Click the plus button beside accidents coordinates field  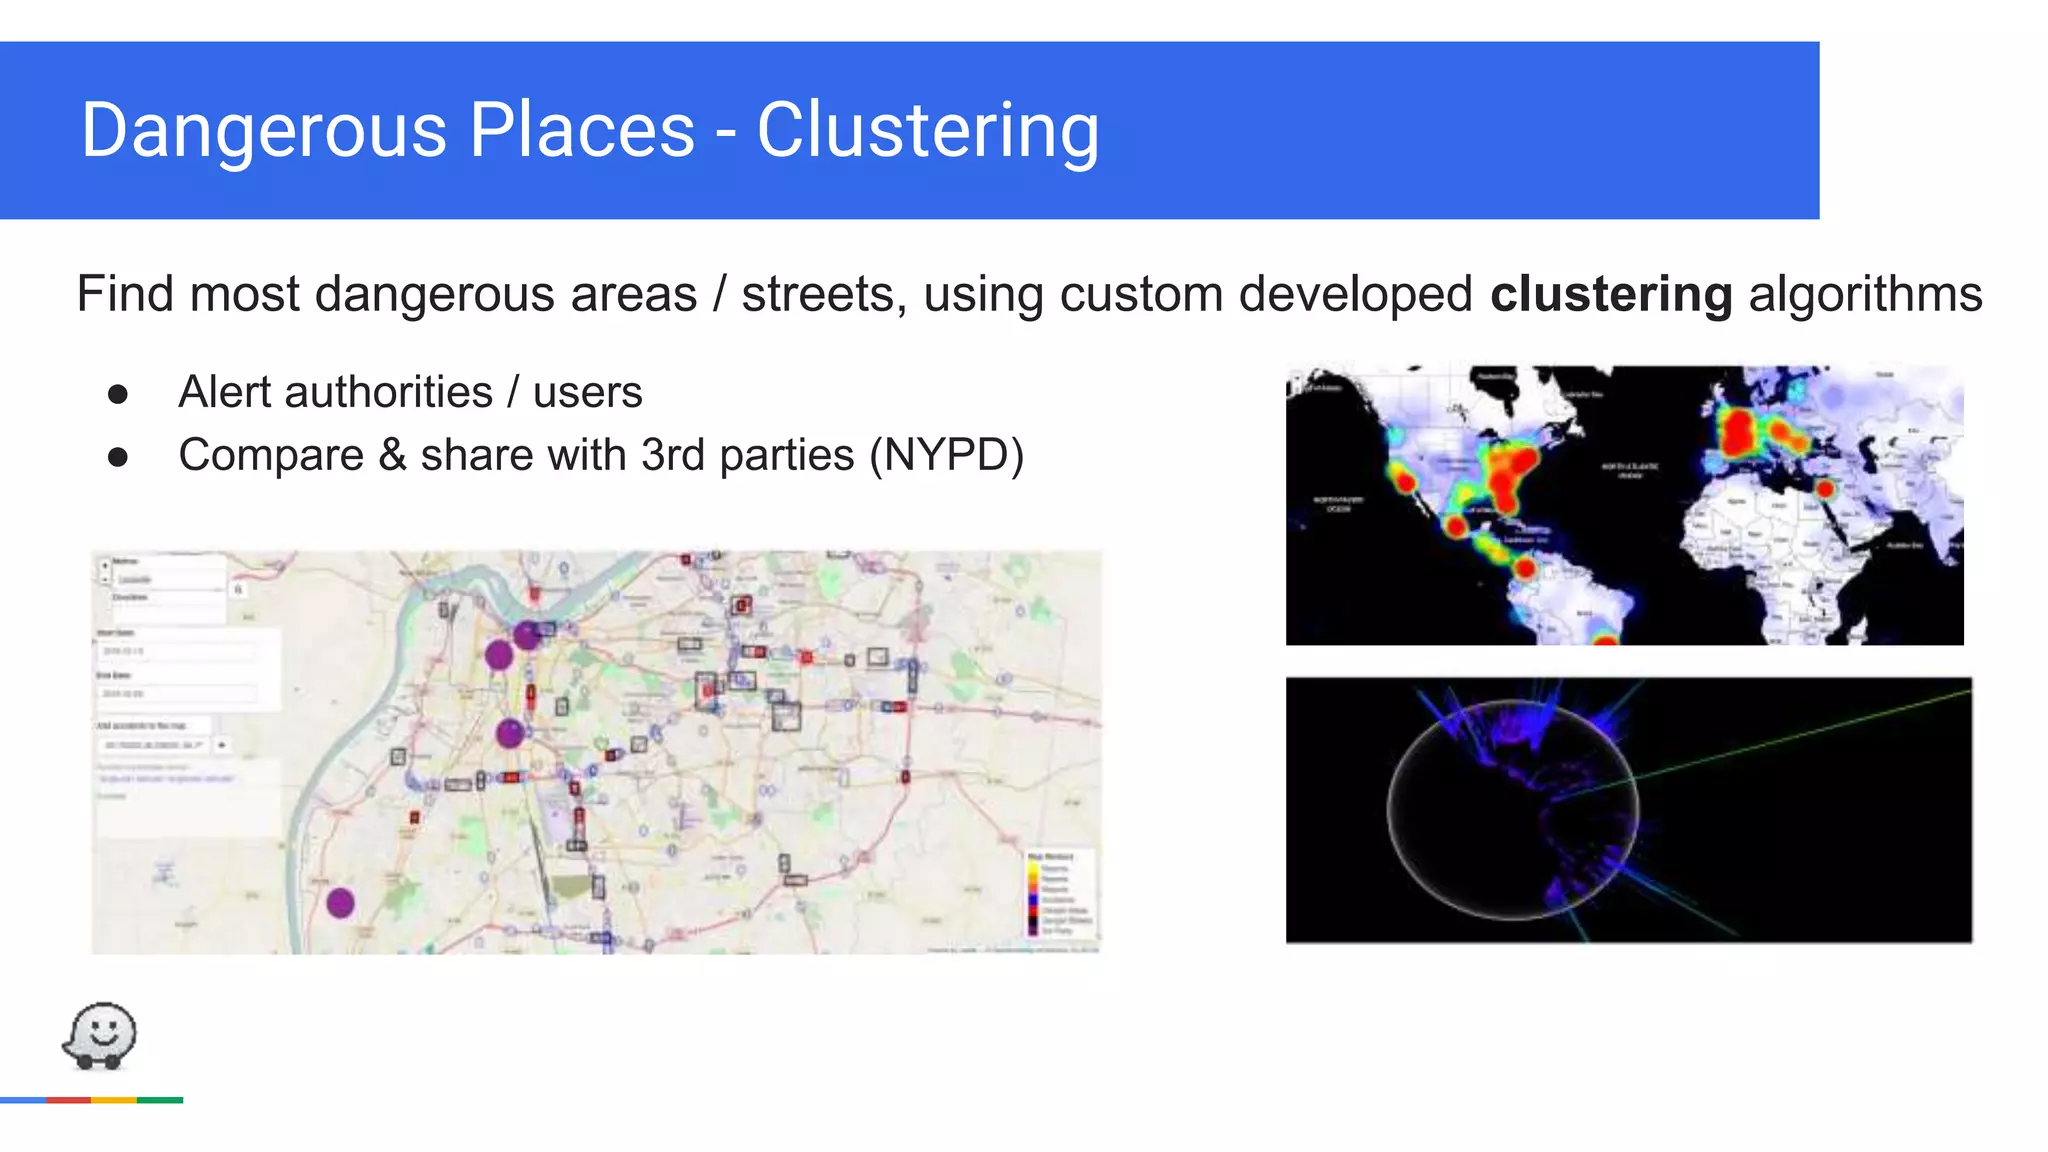[221, 745]
